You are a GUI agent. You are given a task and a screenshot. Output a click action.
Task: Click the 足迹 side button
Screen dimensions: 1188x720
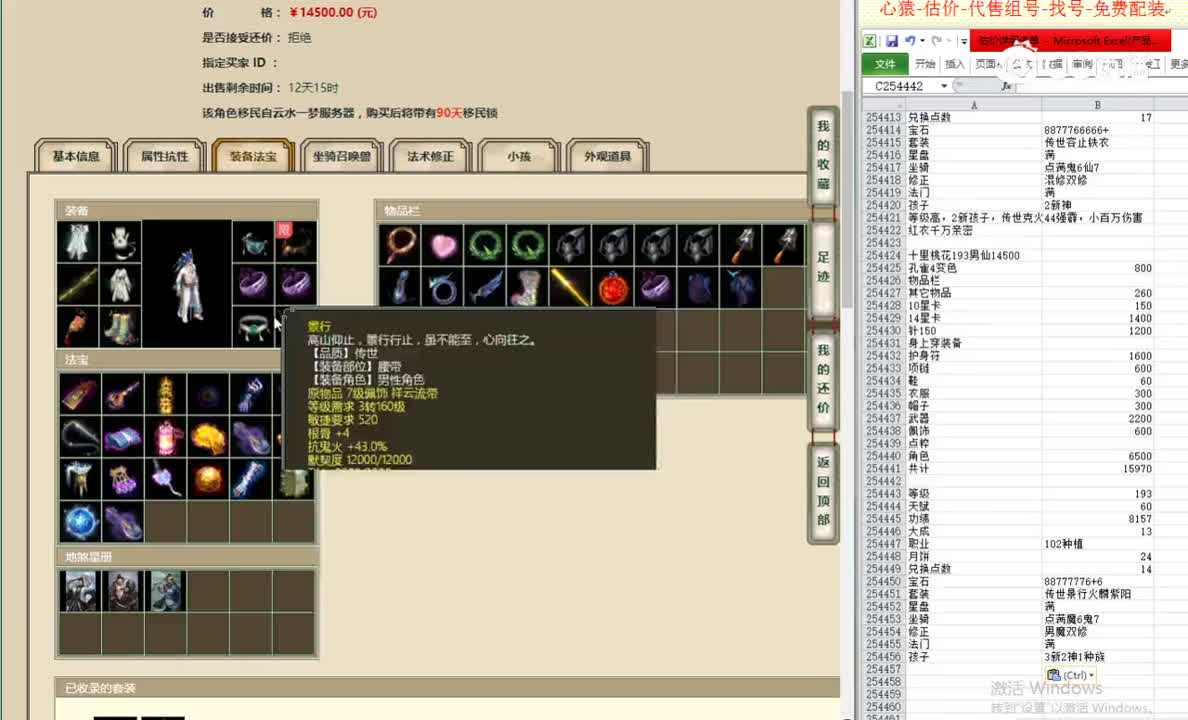click(823, 267)
